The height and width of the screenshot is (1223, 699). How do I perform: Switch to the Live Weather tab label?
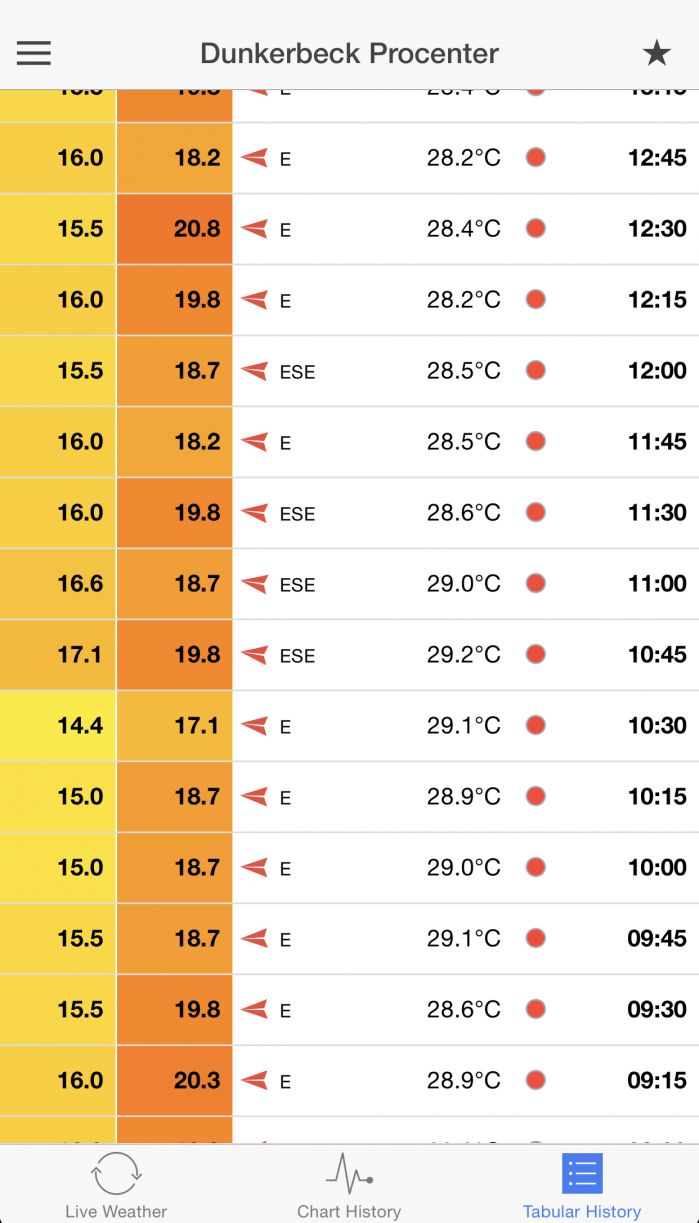(x=116, y=1211)
